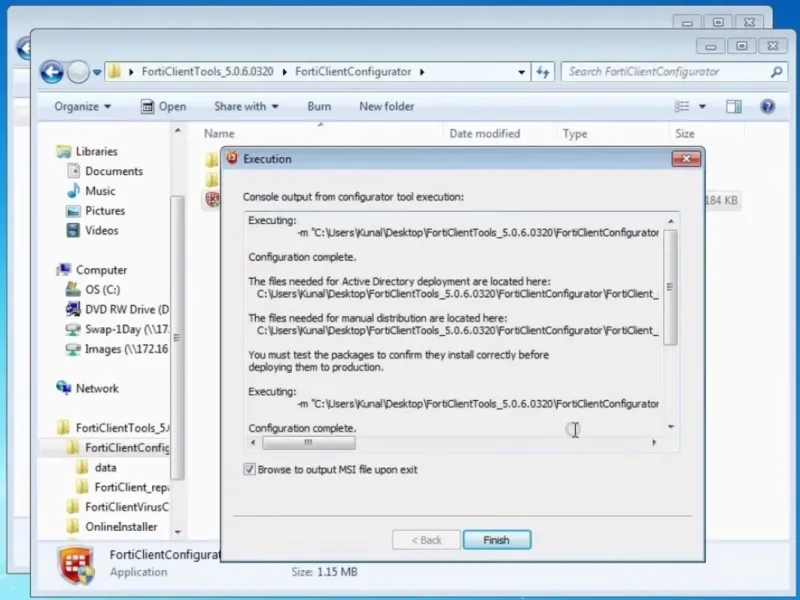Image resolution: width=800 pixels, height=600 pixels.
Task: Select Network in navigation pane
Action: [x=97, y=389]
